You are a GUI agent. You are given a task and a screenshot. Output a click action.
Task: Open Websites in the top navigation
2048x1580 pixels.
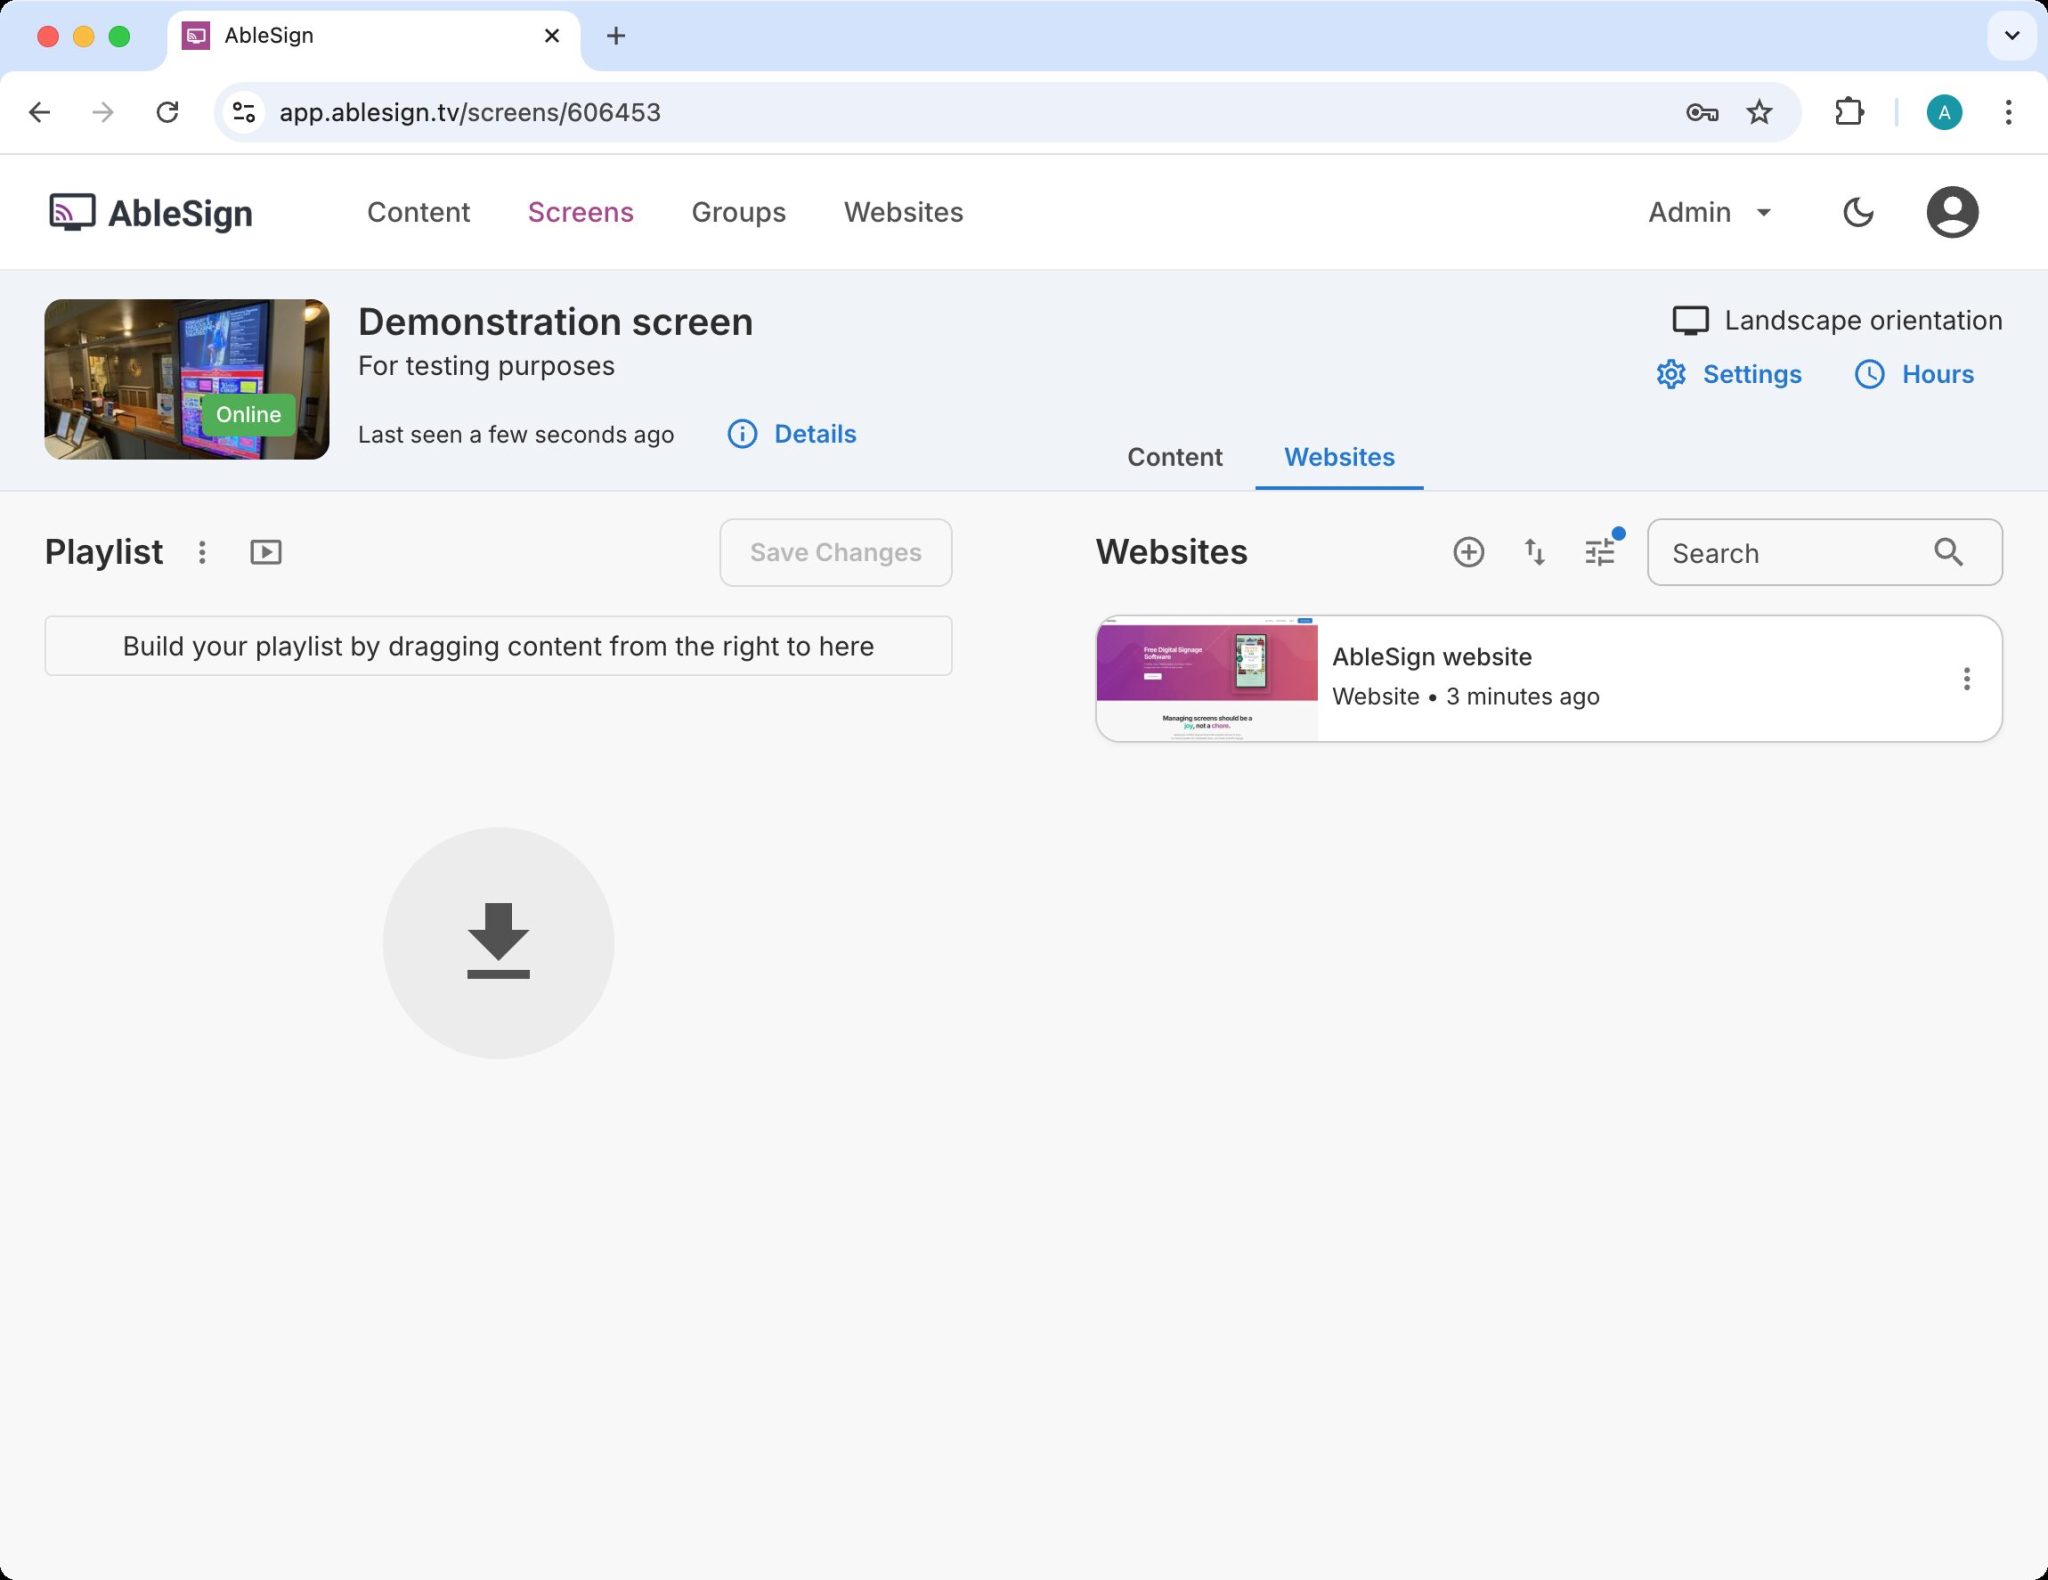(903, 212)
